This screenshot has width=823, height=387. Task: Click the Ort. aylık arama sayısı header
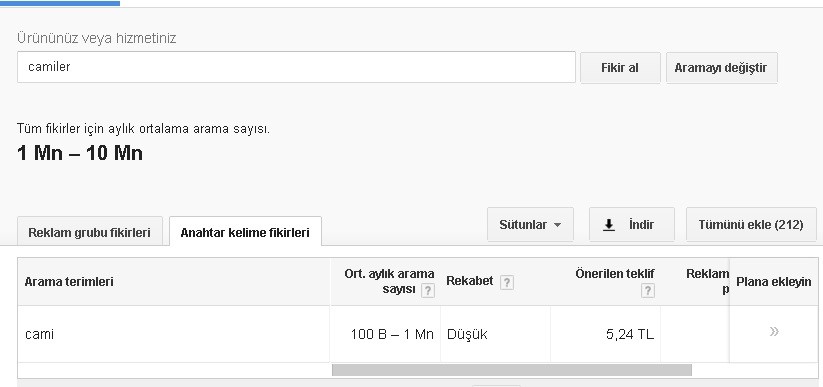[389, 281]
